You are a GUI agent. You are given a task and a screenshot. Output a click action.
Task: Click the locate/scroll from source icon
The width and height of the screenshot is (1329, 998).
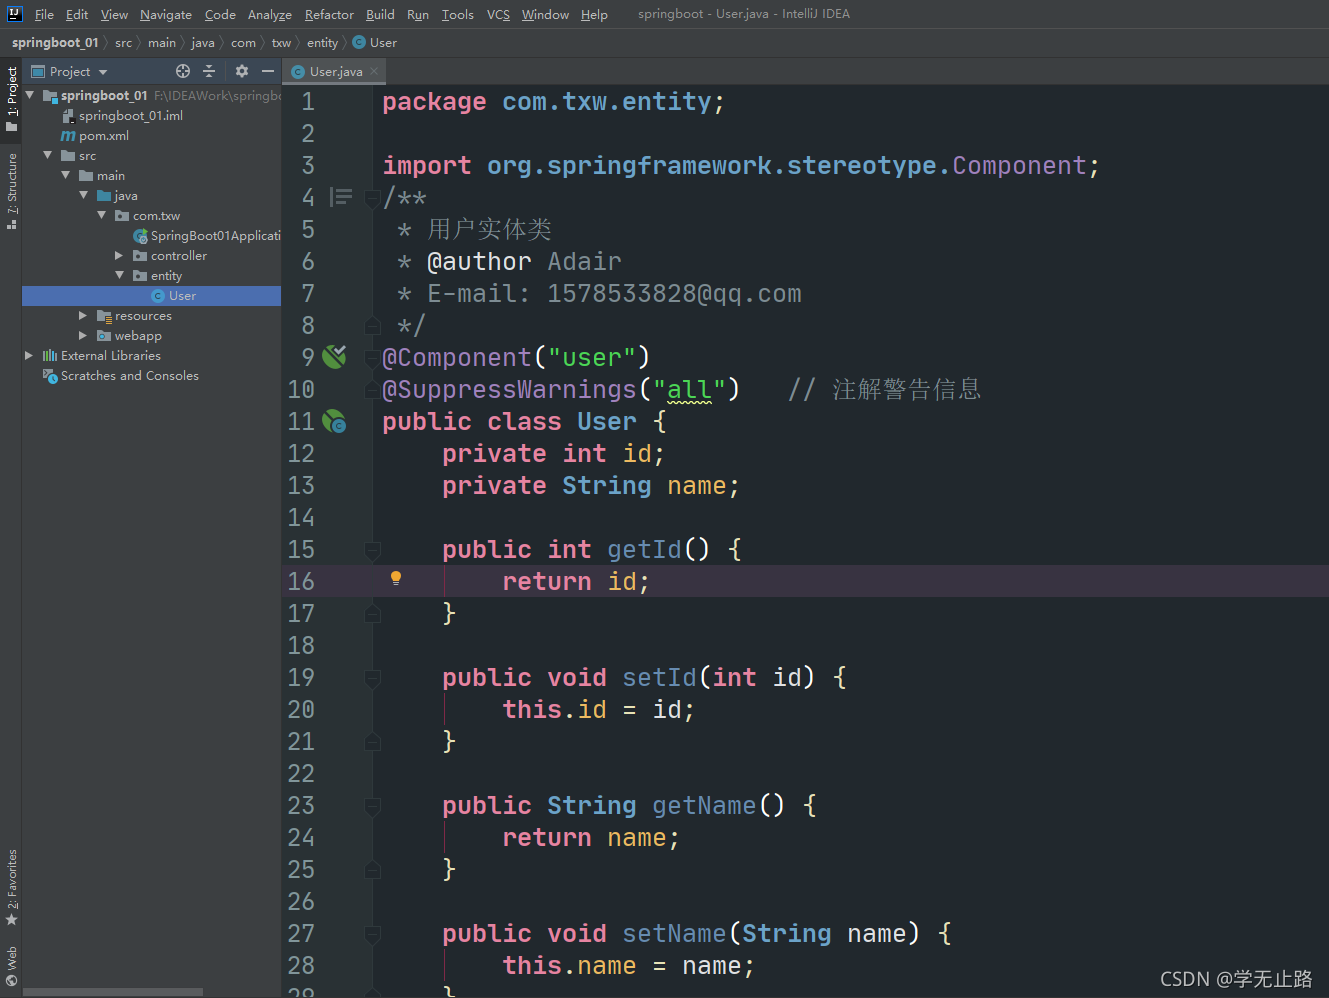point(183,71)
